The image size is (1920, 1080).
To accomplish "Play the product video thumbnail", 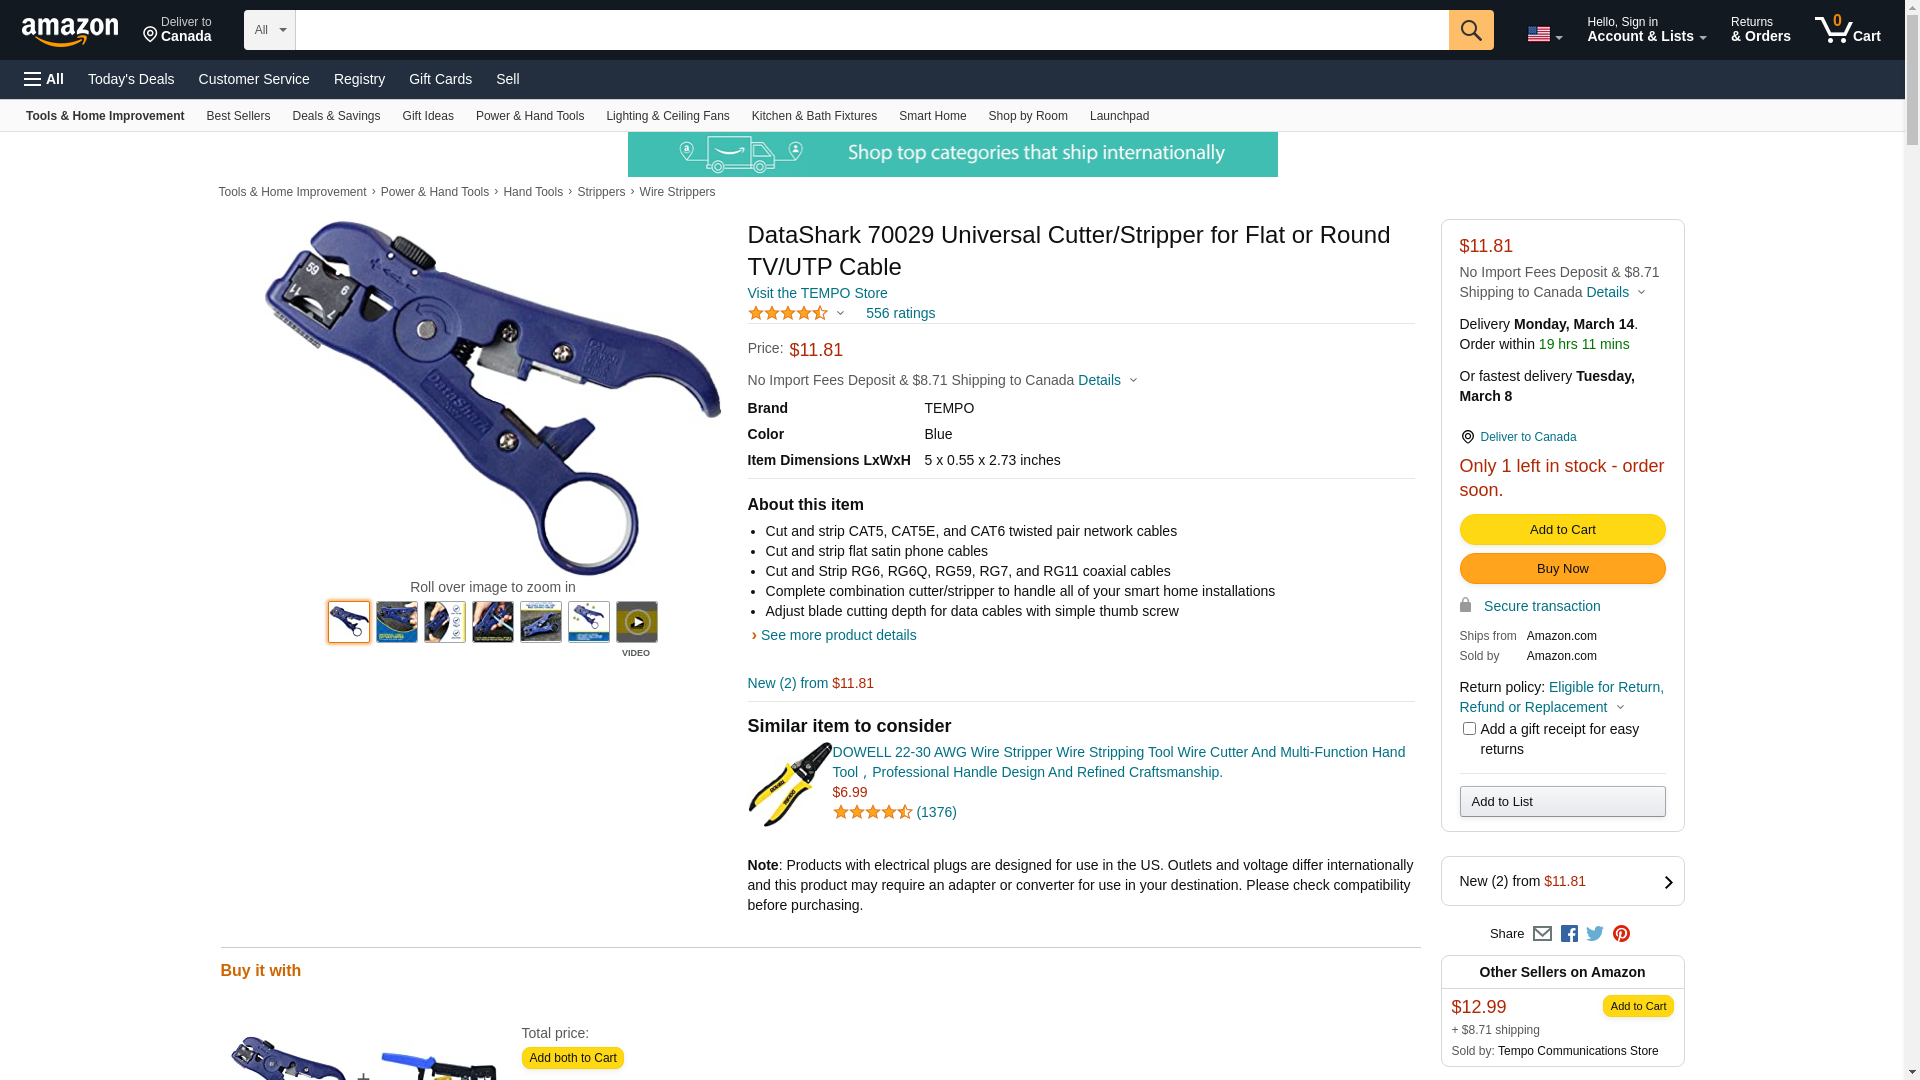I will coord(636,622).
